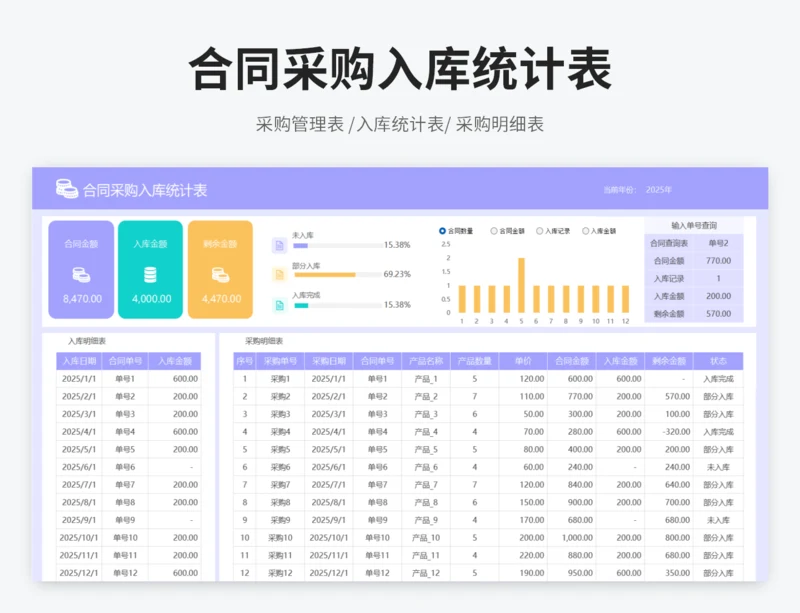Click the 序号 column header
The height and width of the screenshot is (613, 800).
244,361
